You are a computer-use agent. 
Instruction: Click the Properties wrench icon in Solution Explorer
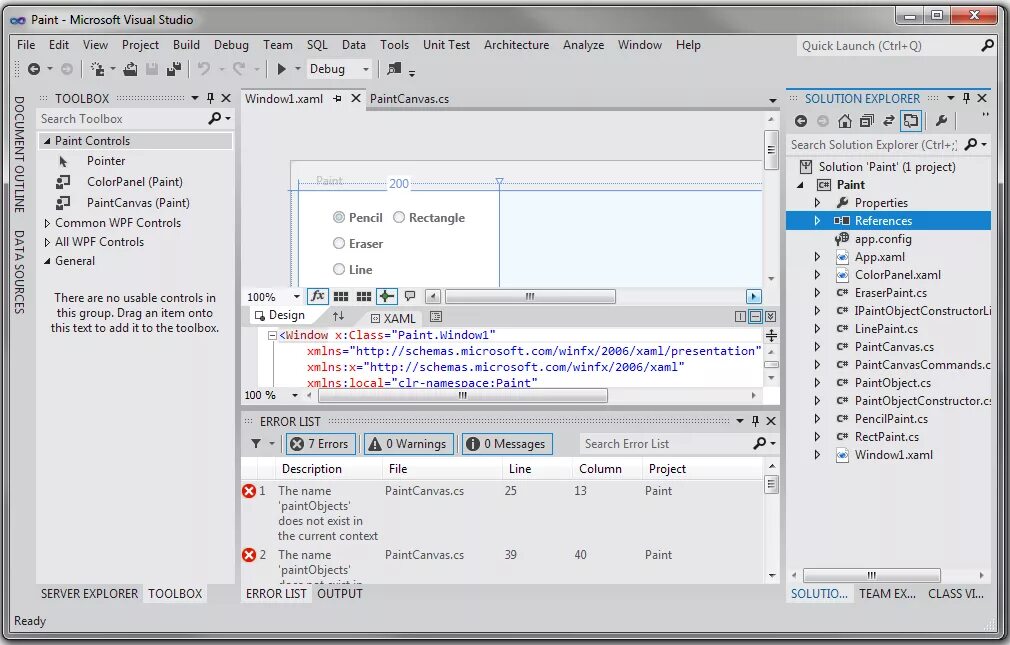(x=941, y=120)
